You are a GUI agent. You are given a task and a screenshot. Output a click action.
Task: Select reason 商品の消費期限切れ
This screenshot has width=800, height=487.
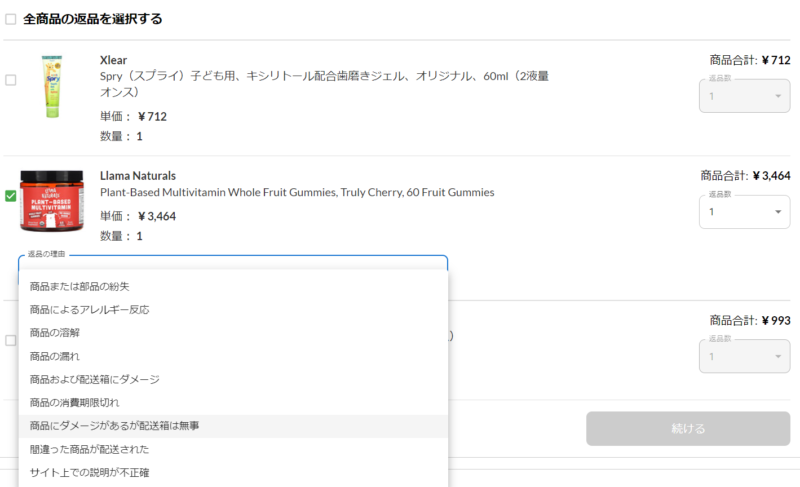click(x=233, y=402)
